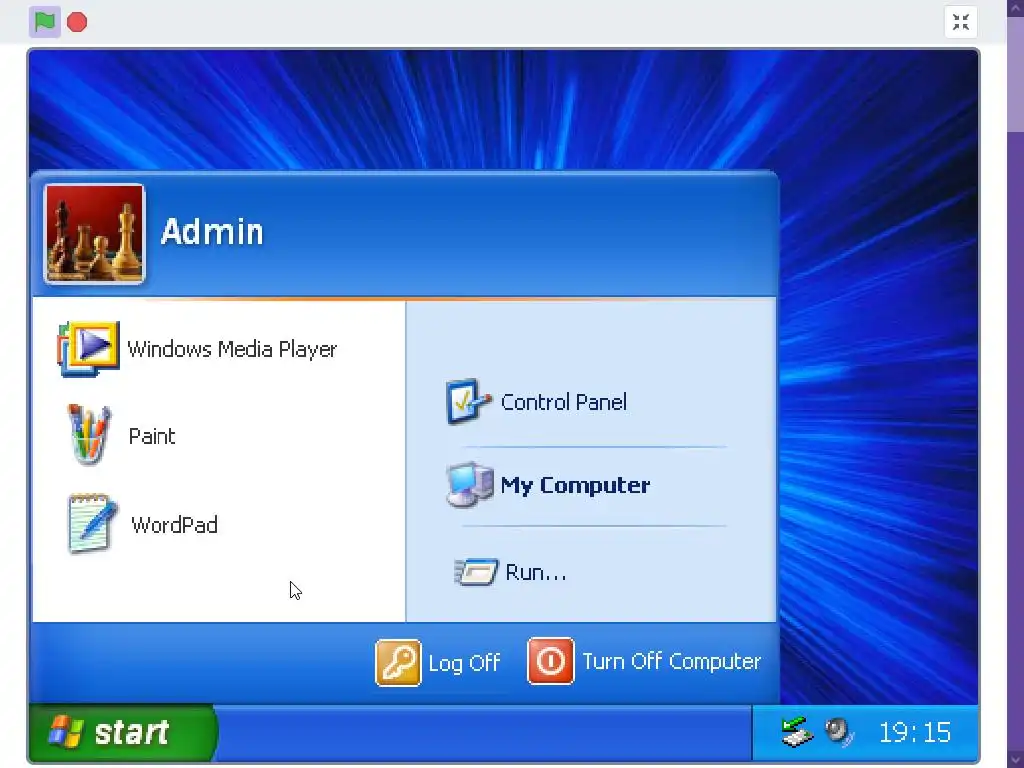This screenshot has width=1024, height=768.
Task: Click the red stop sign icon
Action: (77, 22)
